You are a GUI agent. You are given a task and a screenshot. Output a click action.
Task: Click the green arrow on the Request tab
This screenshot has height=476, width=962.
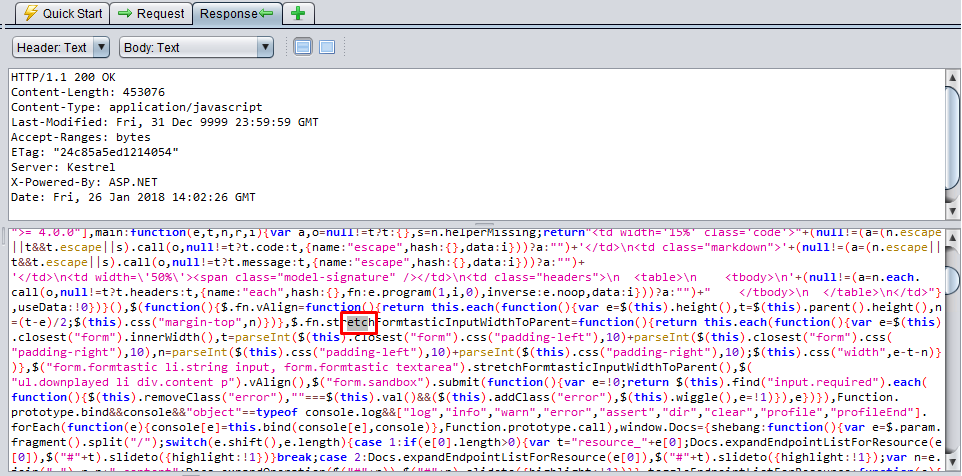tap(125, 13)
